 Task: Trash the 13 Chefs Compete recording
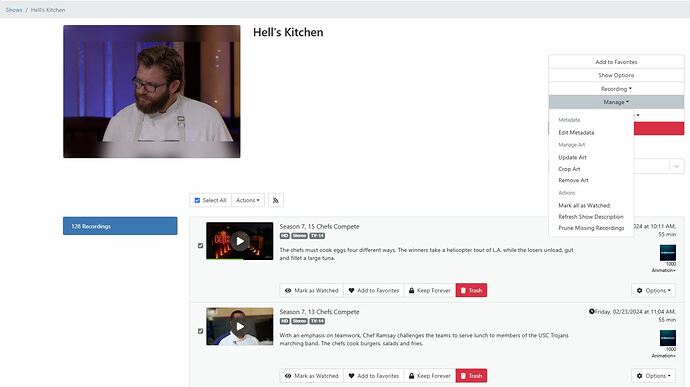[471, 376]
